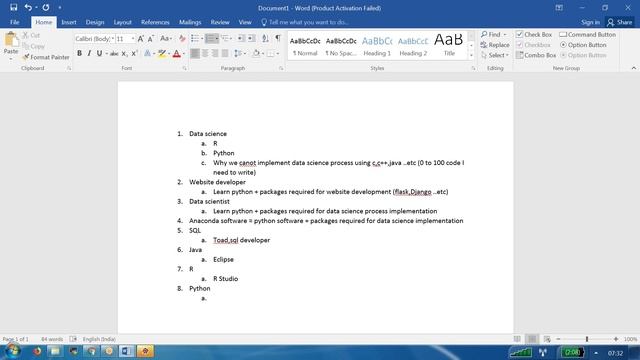Toggle Italic formatting
640x360 pixels.
pyautogui.click(x=89, y=53)
